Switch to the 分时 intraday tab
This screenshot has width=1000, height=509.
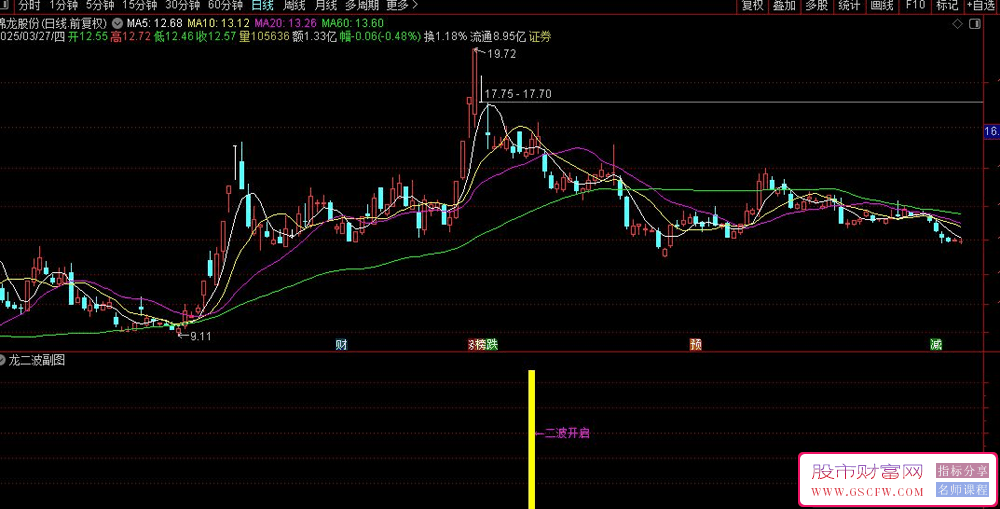(29, 6)
